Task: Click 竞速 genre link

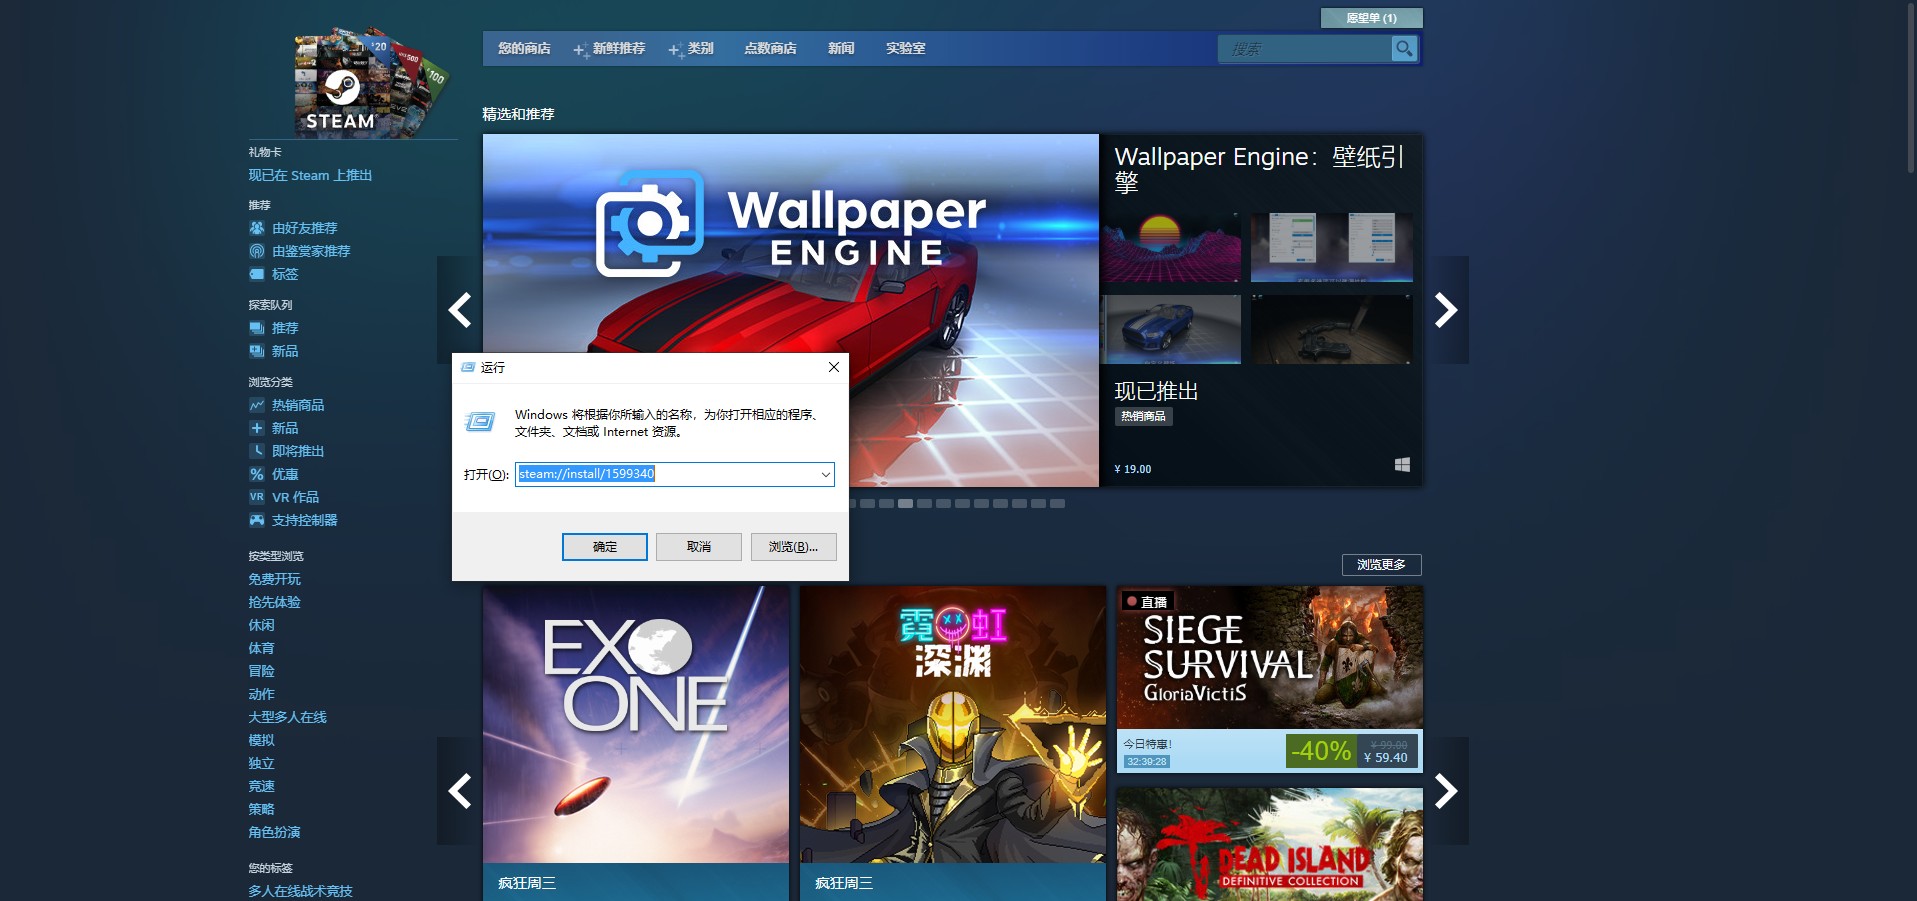Action: click(262, 786)
